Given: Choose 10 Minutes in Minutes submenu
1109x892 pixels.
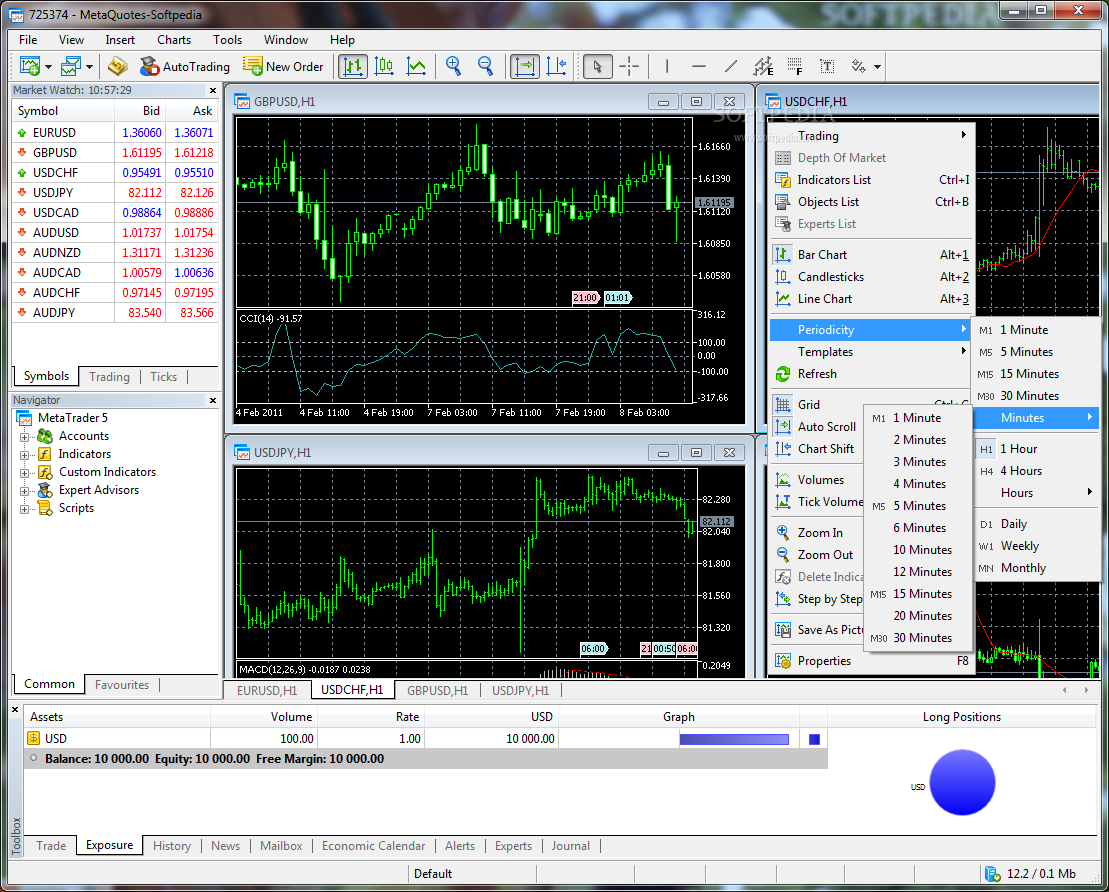Looking at the screenshot, I should click(x=919, y=550).
